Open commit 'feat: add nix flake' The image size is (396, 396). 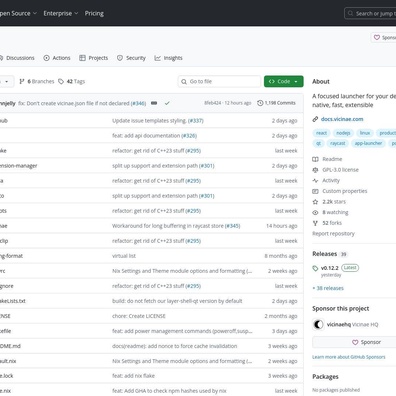click(133, 376)
